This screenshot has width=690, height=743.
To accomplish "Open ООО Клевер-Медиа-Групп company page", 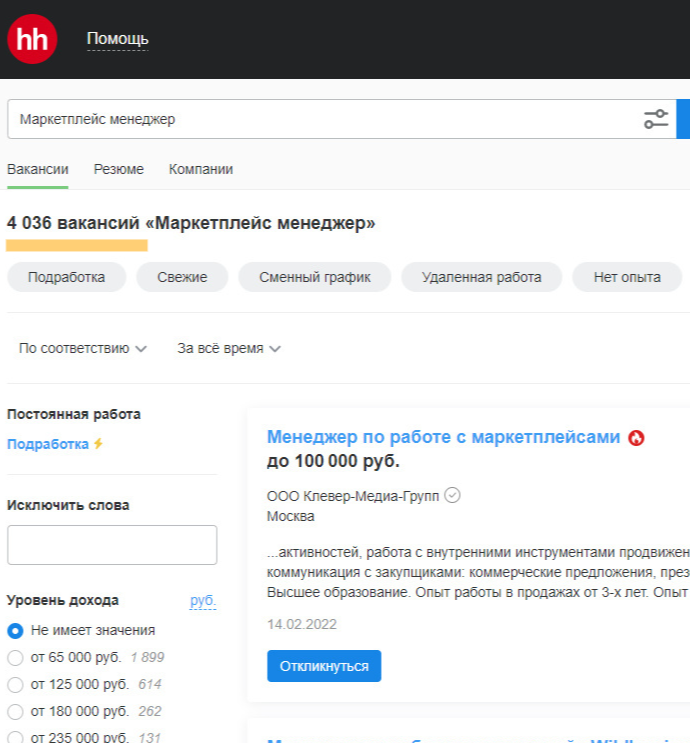I will tap(353, 496).
